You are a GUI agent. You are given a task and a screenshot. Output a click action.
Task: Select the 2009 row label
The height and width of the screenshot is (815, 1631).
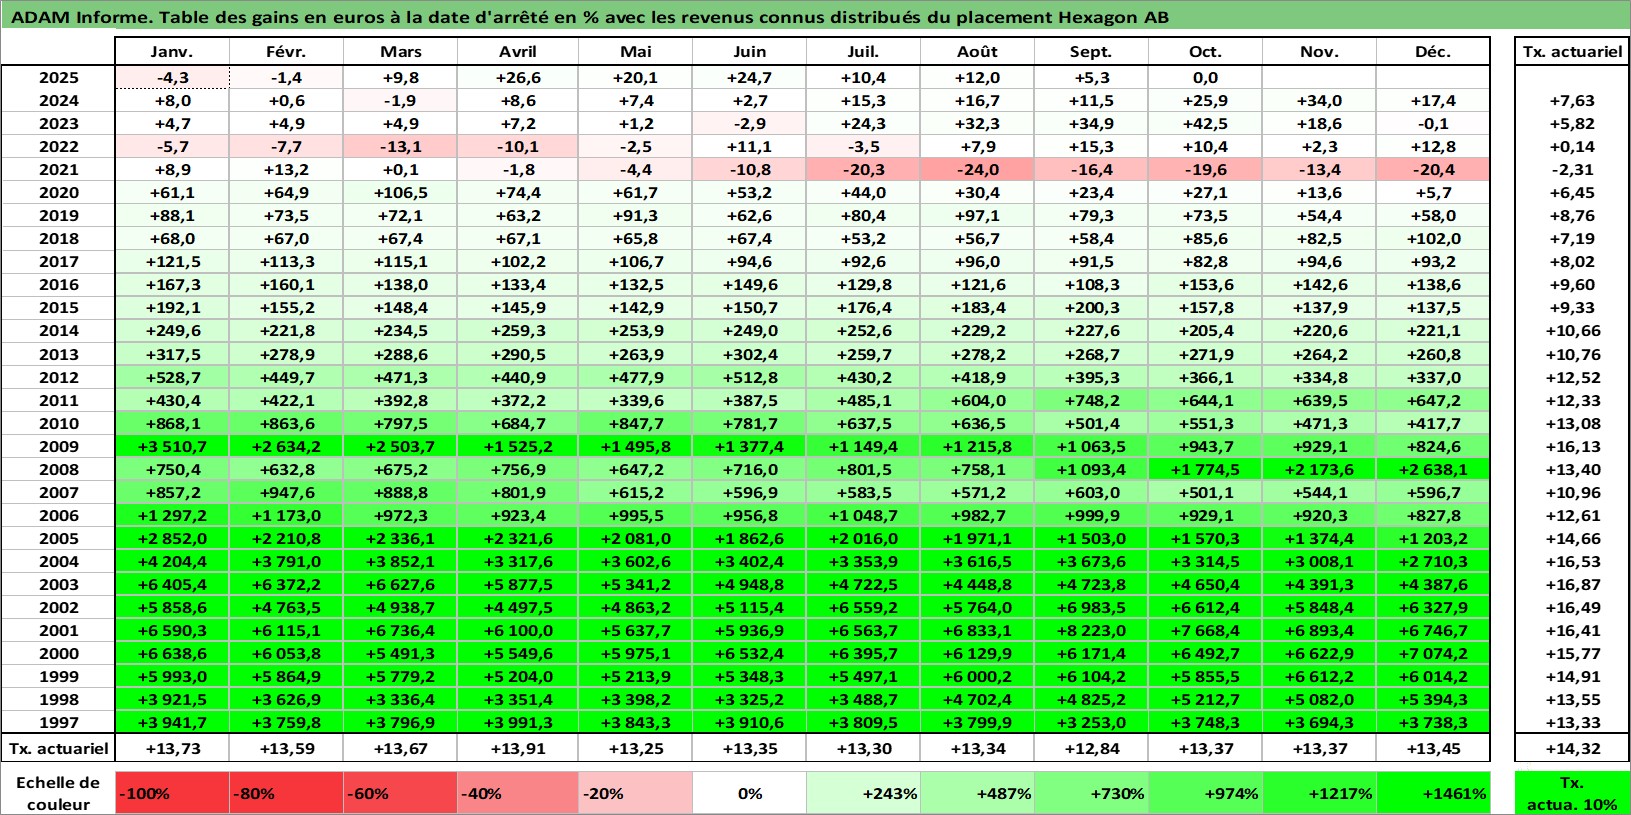(58, 446)
